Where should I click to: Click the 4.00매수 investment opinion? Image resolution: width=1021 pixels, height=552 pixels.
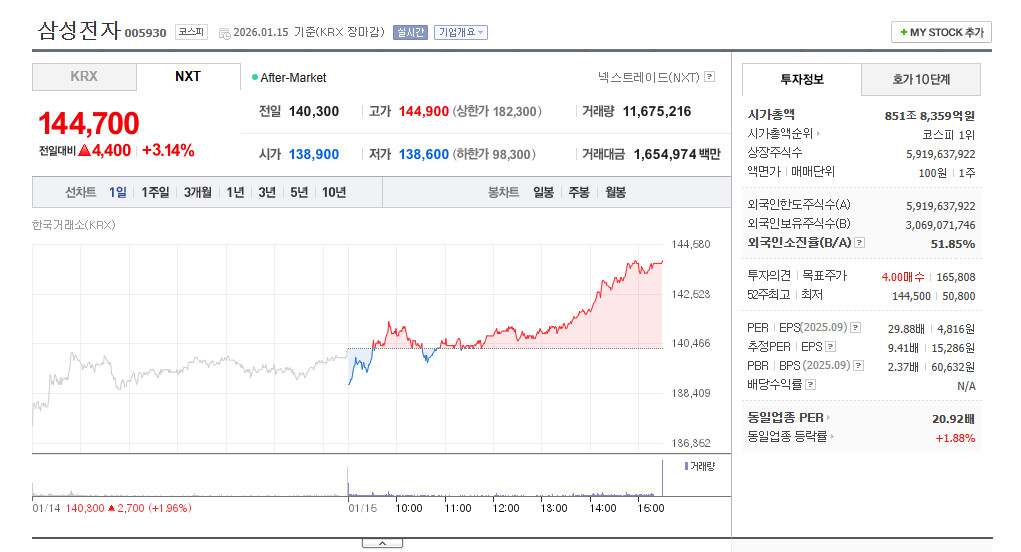903,277
